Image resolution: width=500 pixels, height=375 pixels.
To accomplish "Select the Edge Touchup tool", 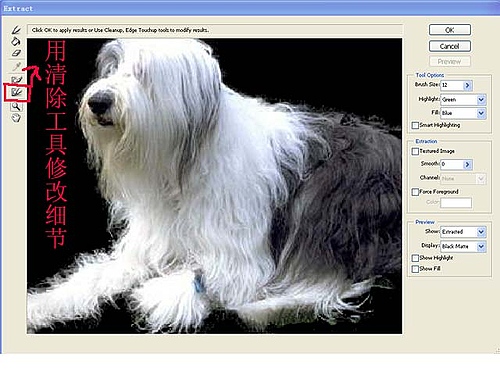I will (x=16, y=92).
